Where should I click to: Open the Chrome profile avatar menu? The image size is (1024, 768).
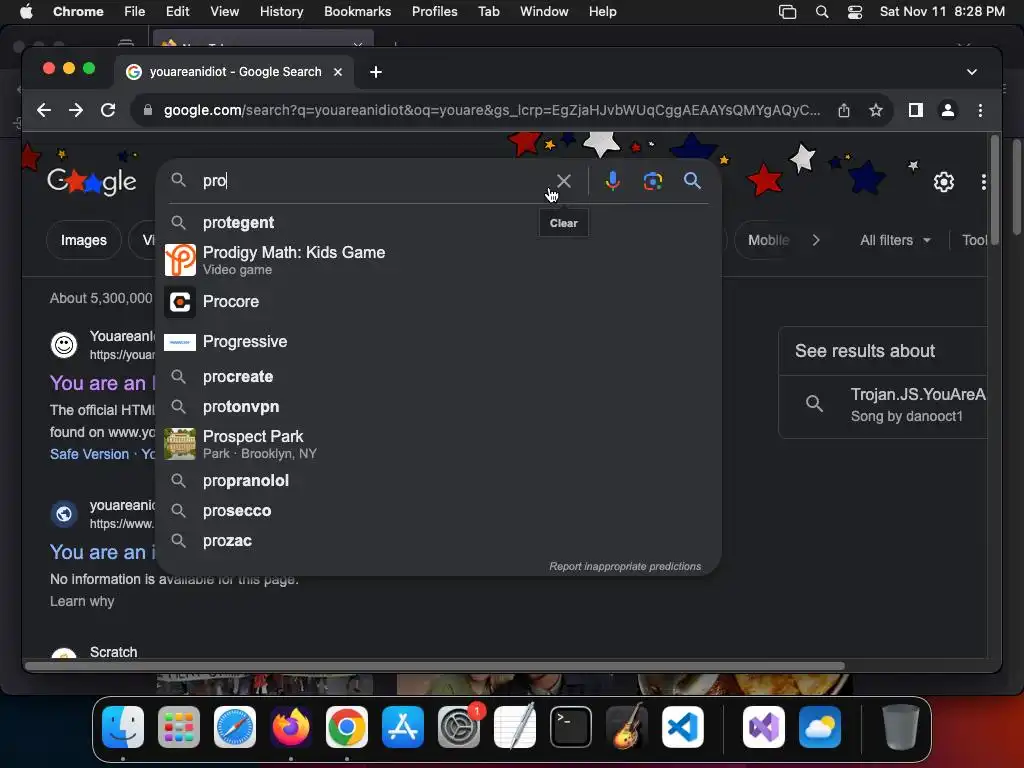(948, 110)
